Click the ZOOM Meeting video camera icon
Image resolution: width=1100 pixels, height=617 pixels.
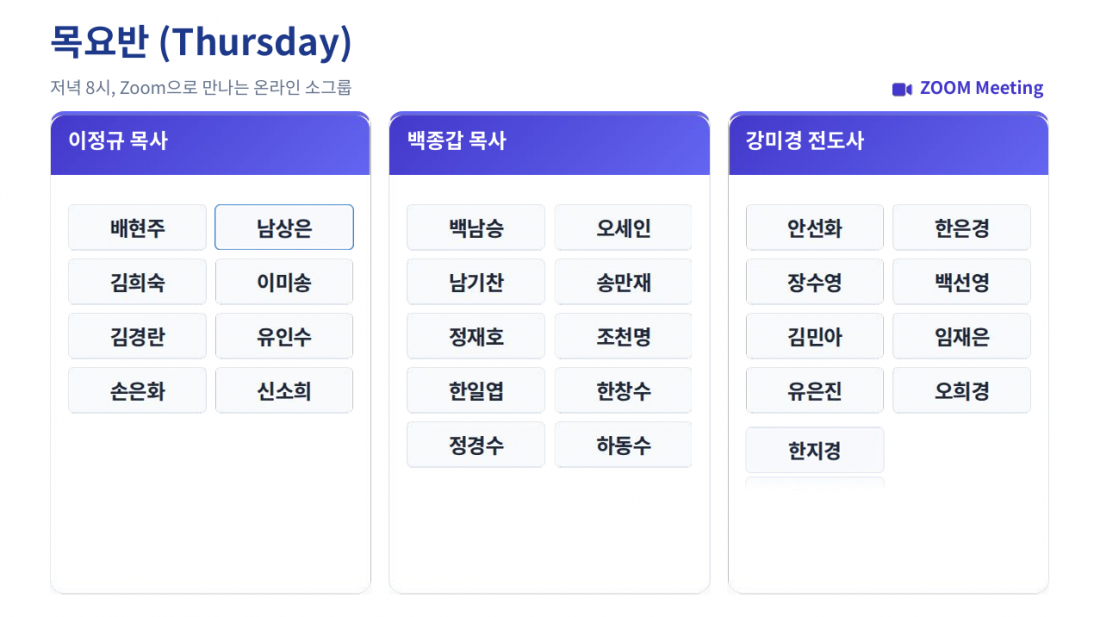[902, 89]
